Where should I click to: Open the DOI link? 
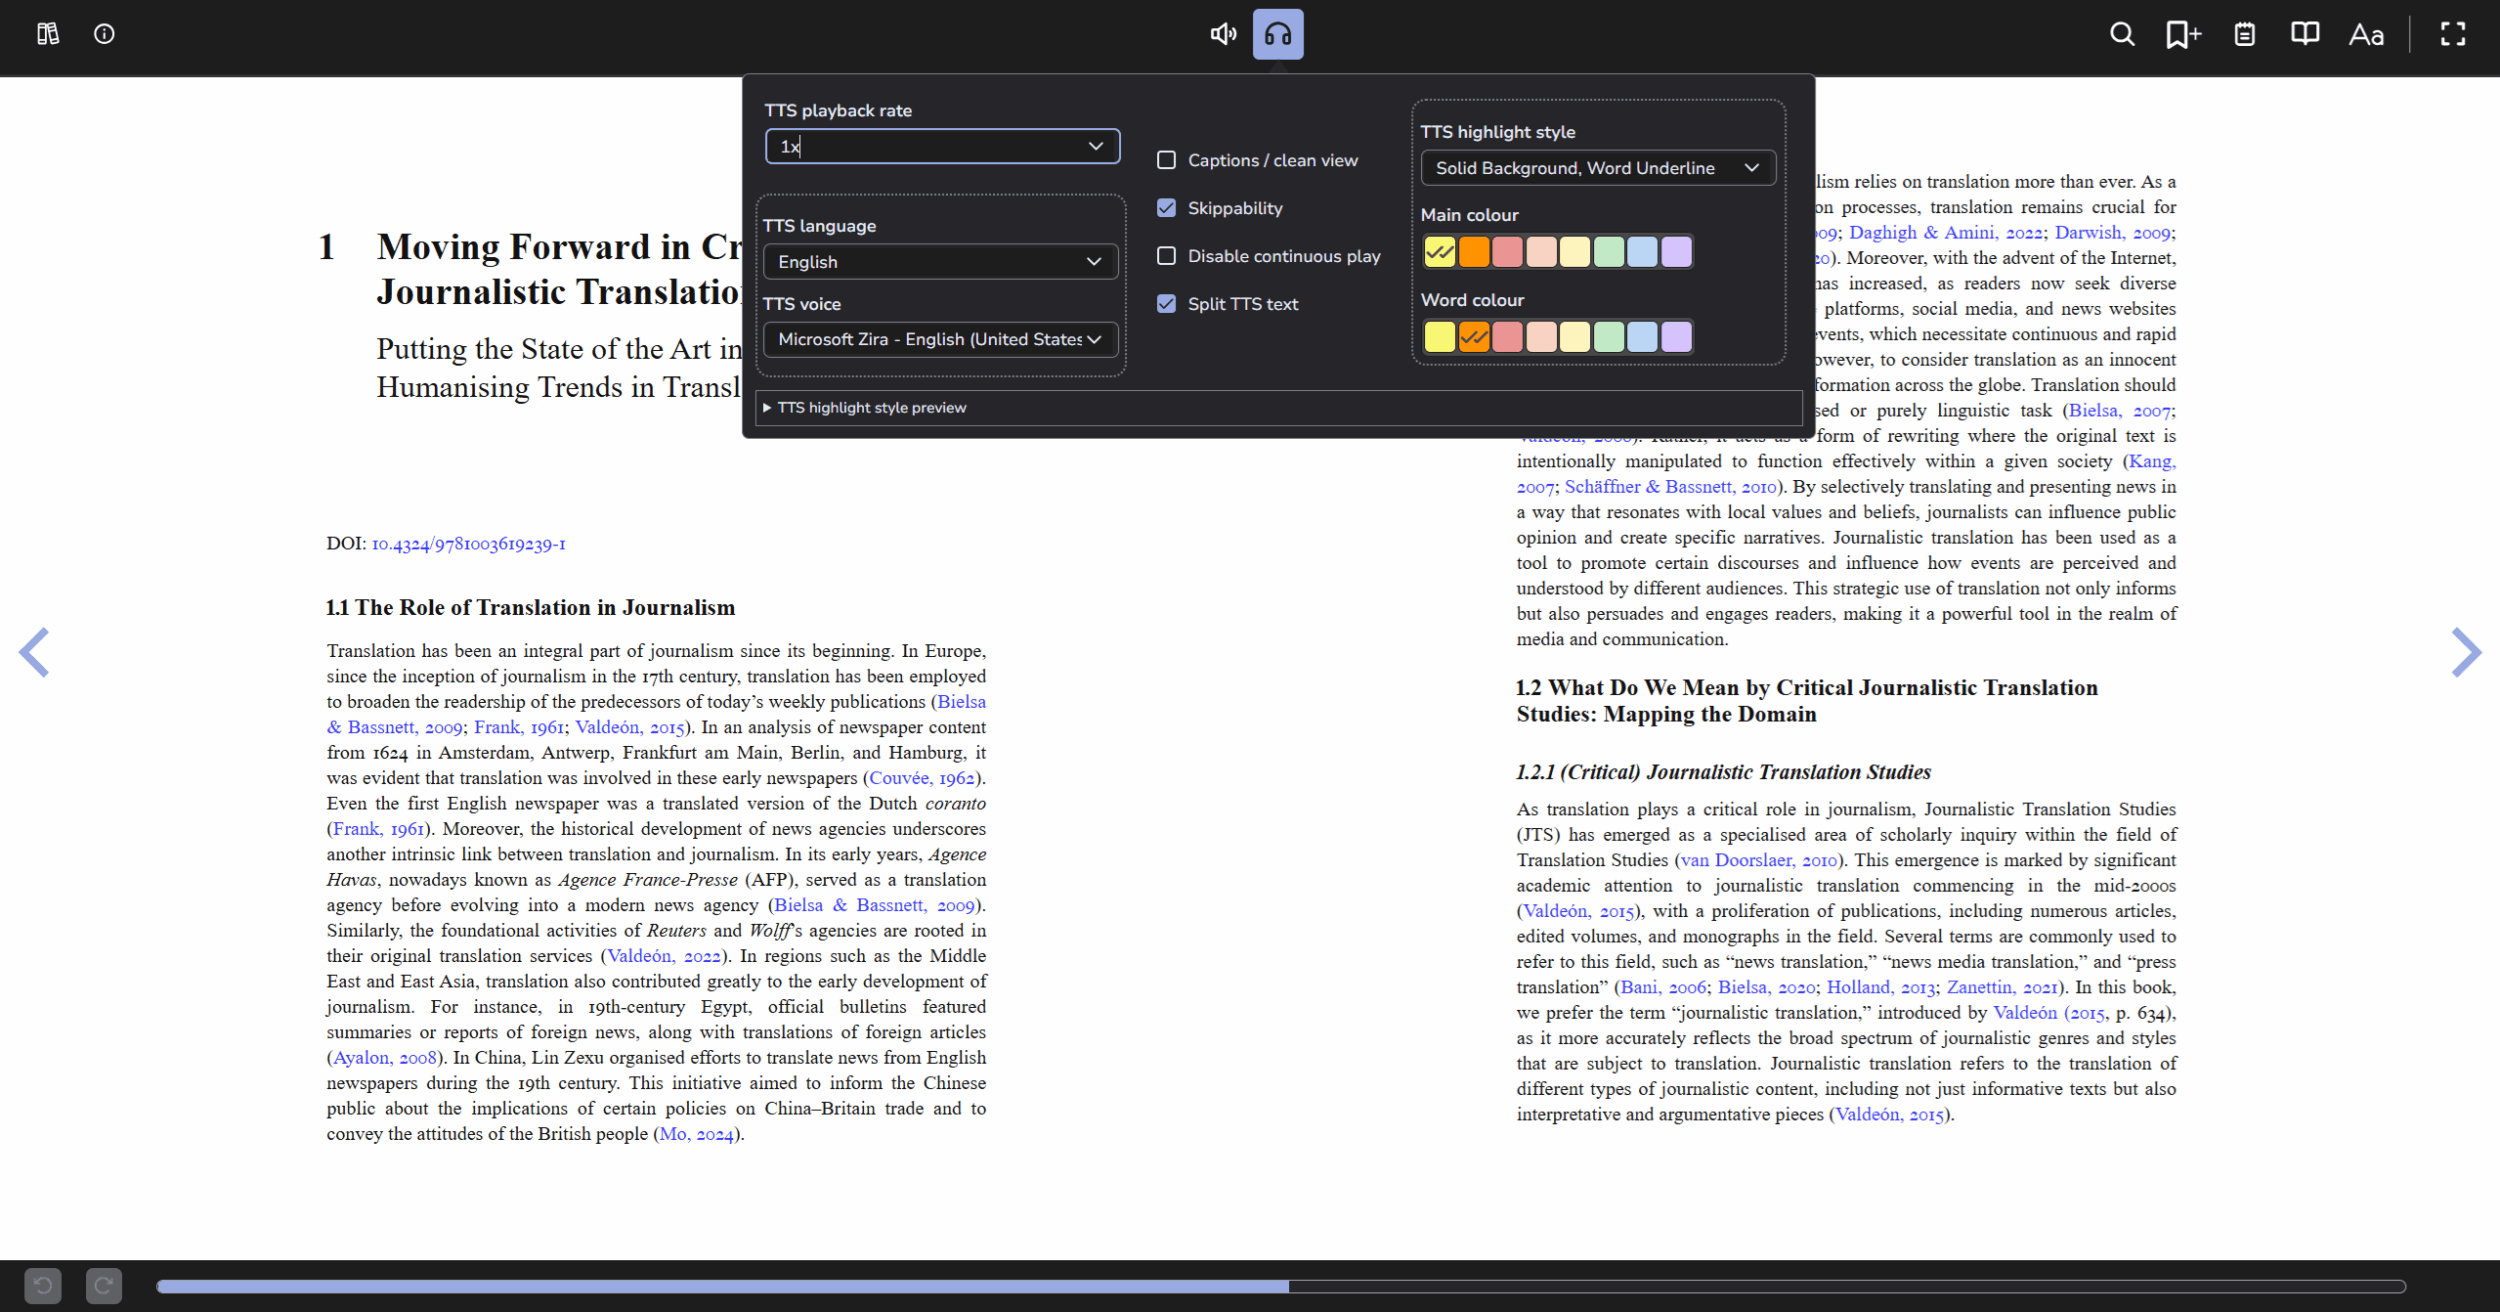pyautogui.click(x=467, y=543)
